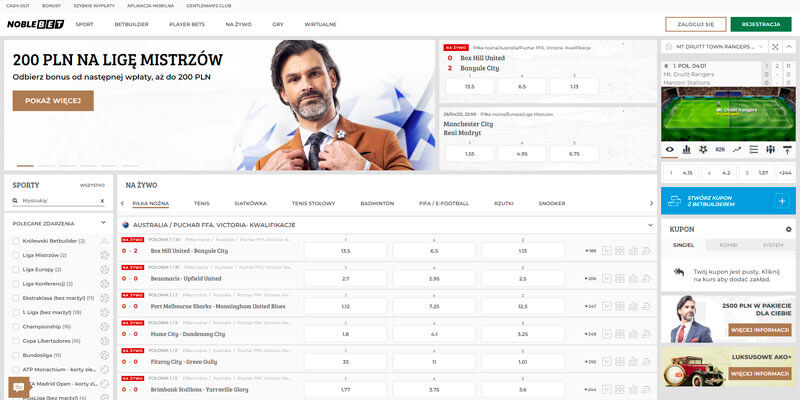Open pitch view icon for Hume City row

620,334
